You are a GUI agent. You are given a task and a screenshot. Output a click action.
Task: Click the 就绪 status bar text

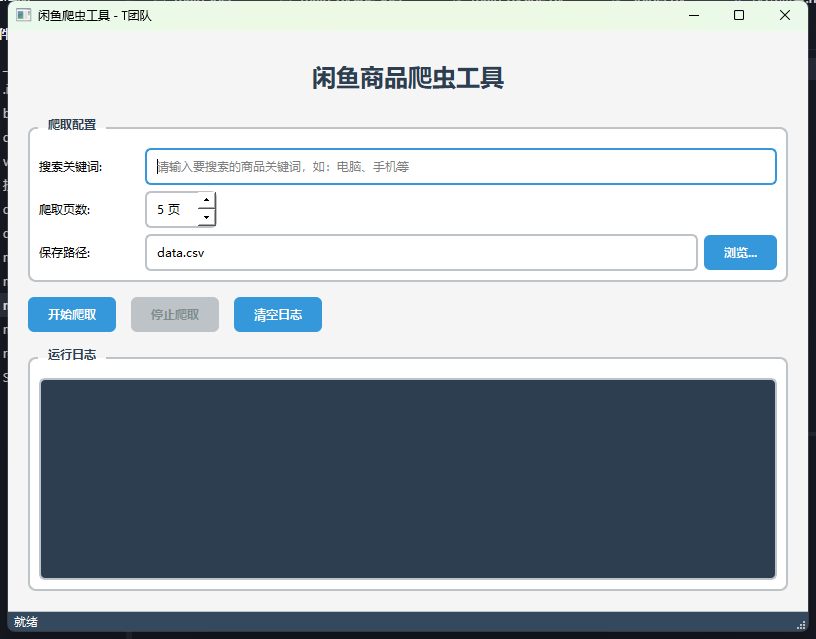point(26,622)
